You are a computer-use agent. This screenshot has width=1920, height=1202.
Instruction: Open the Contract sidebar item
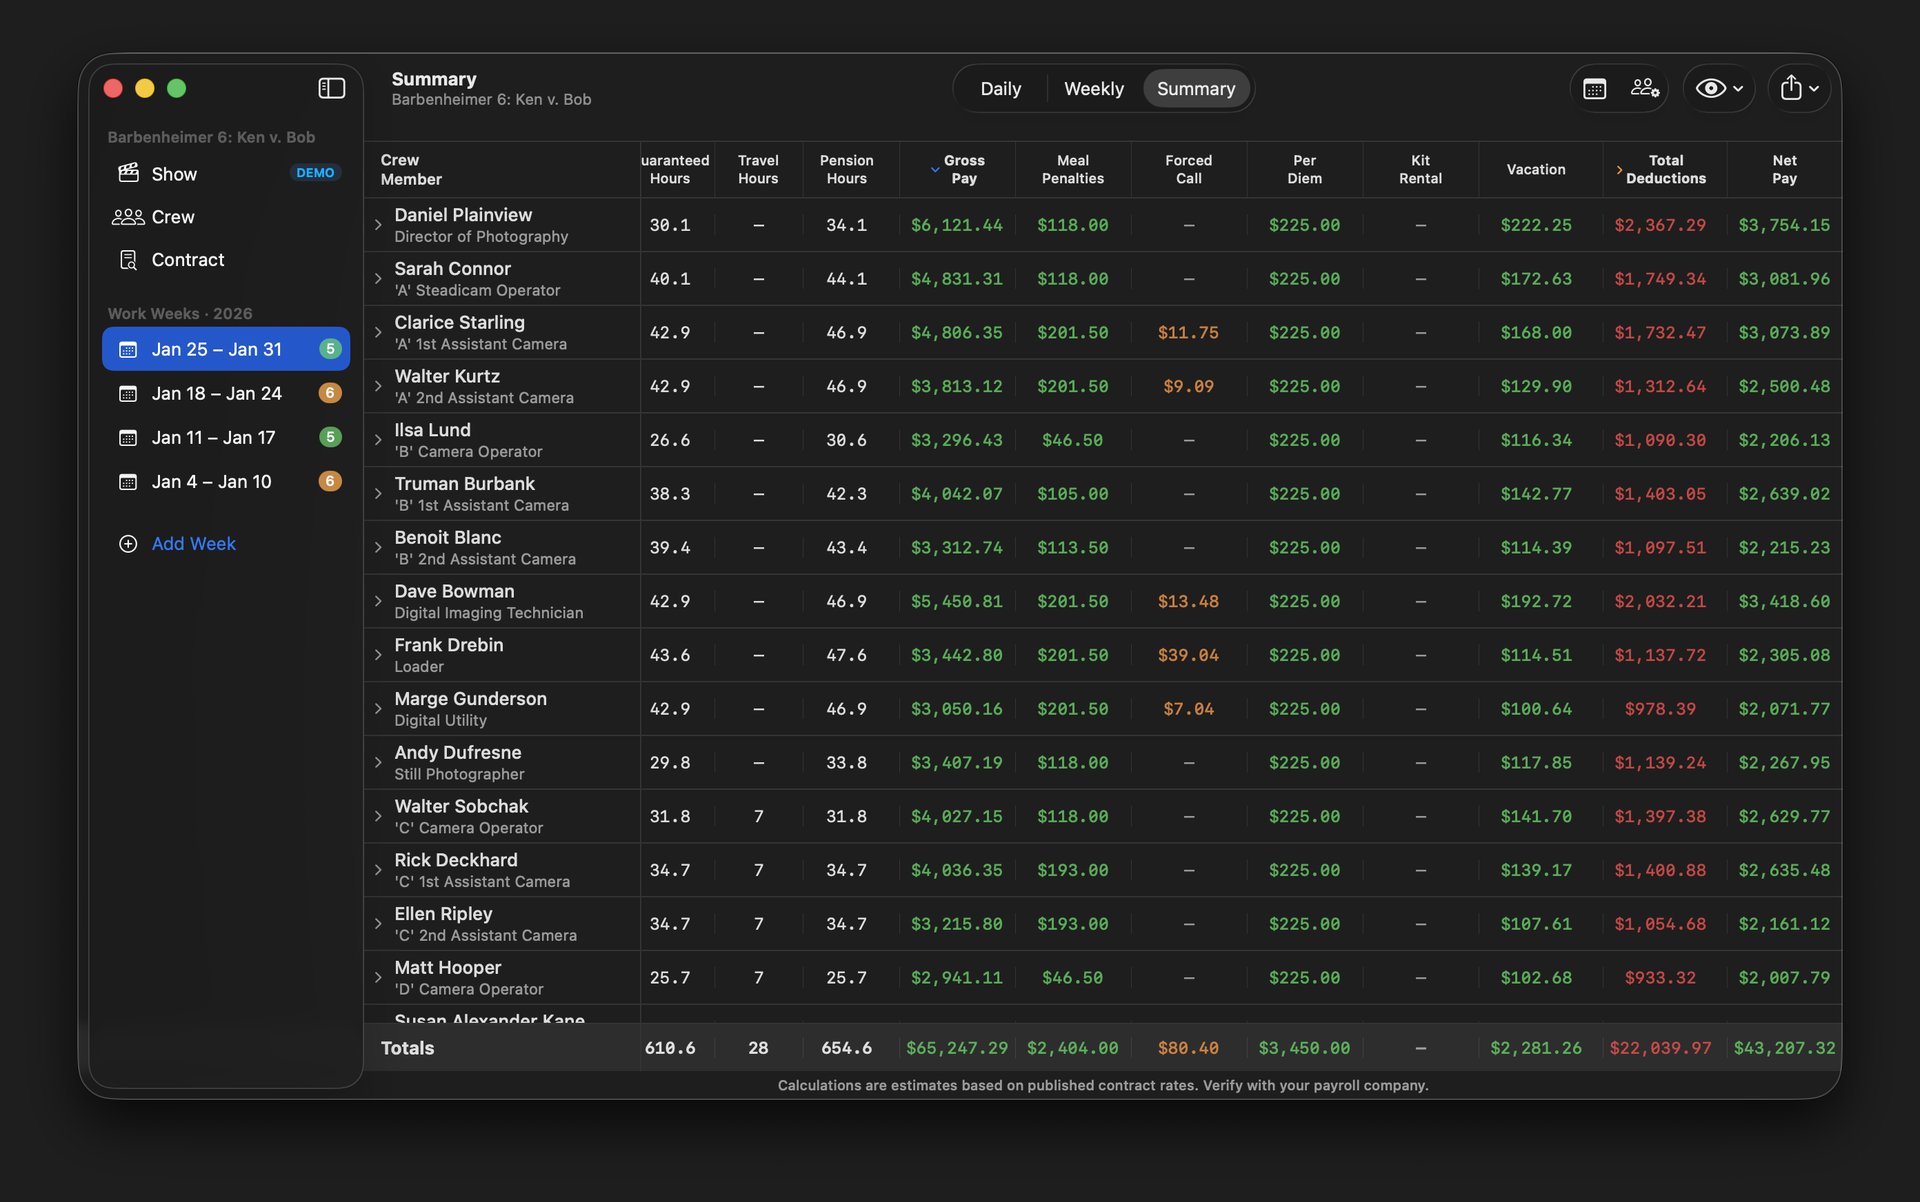[226, 260]
